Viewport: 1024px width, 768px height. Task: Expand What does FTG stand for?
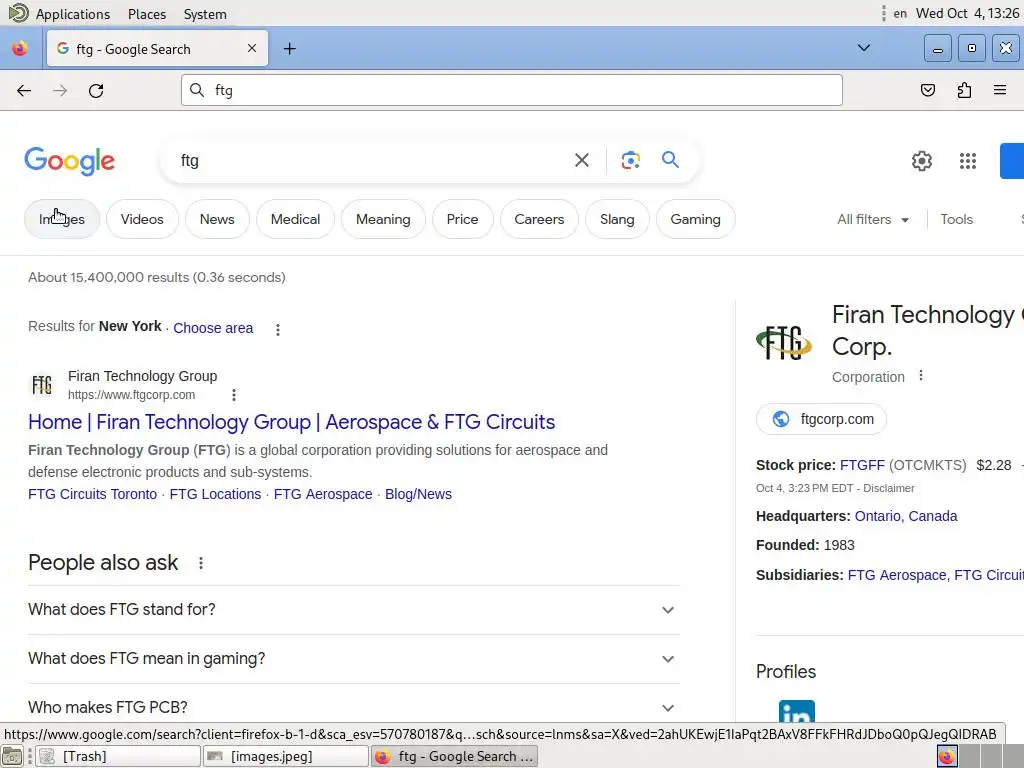353,609
